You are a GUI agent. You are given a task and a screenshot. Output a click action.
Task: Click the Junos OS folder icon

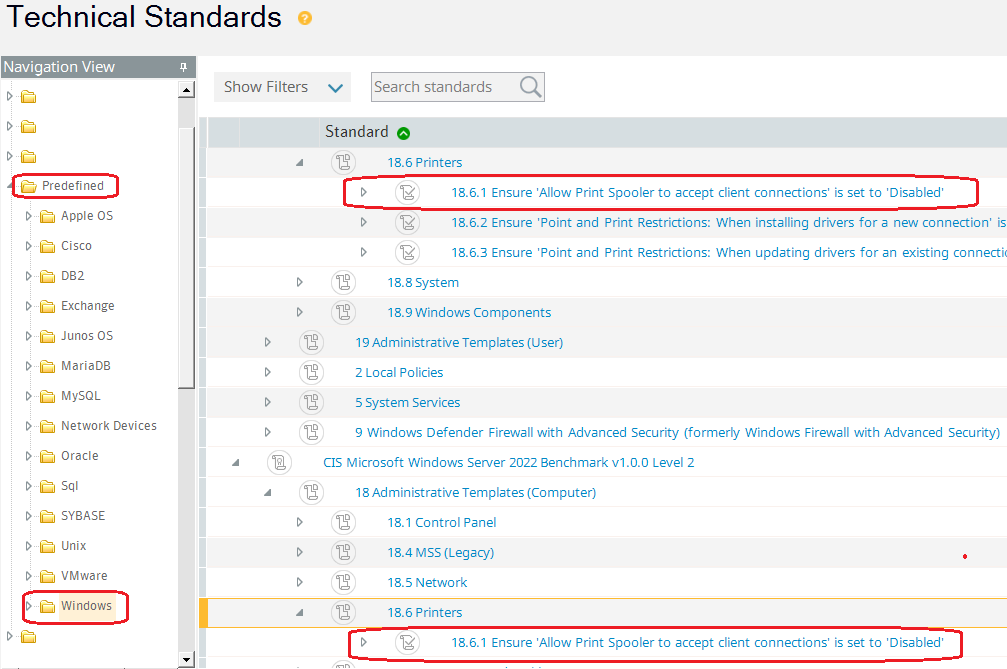click(x=48, y=336)
